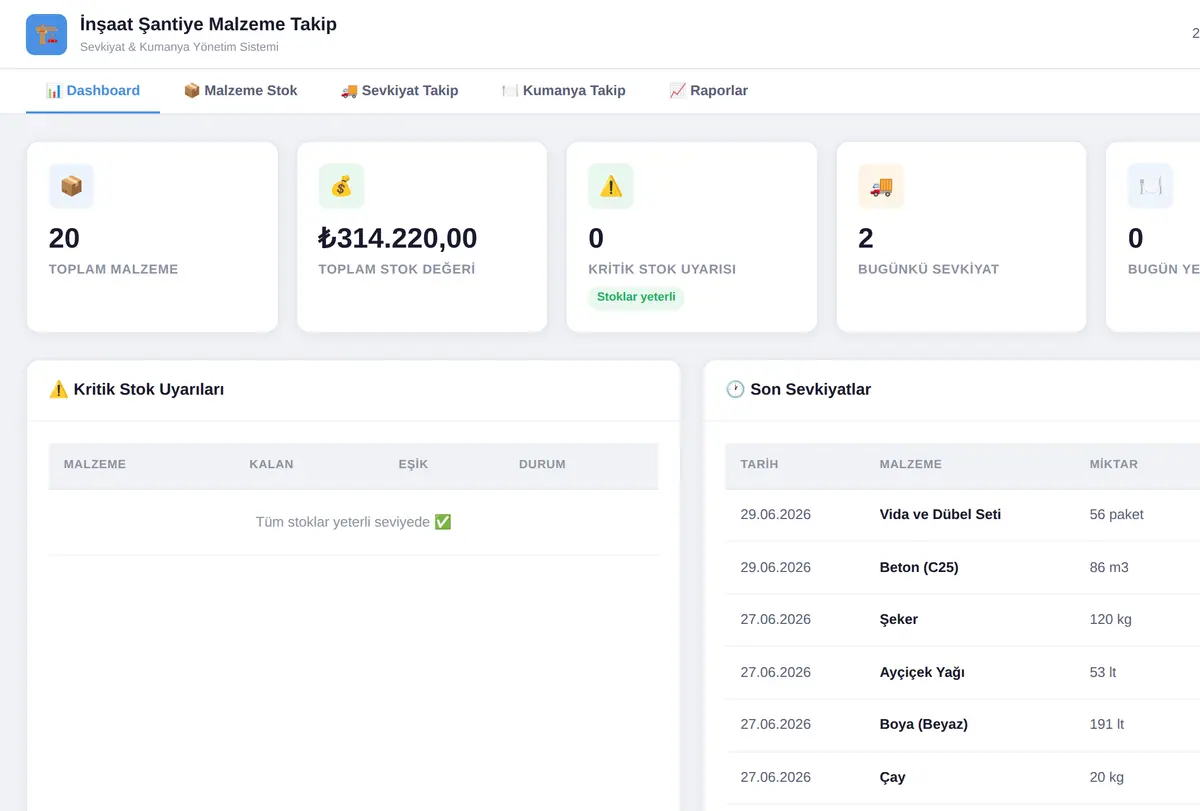Click the TOPLAM MALZEME card label
Screen dimensions: 1200x811
(x=113, y=269)
